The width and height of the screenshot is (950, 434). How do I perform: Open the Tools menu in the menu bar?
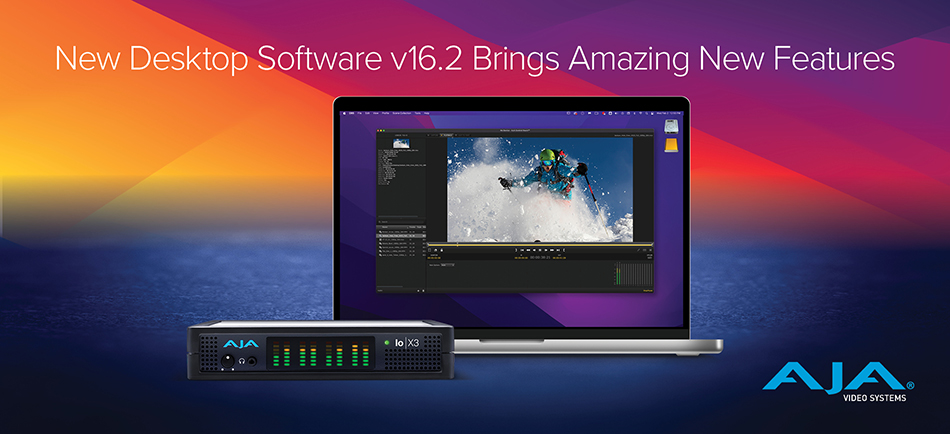tap(417, 113)
